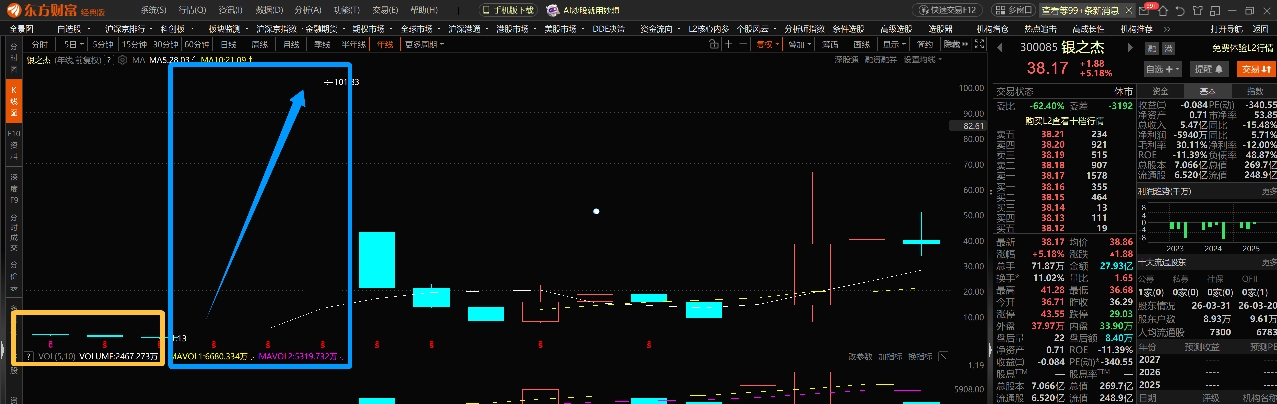Screen dimensions: 1277x404
Task: Switch to the 资金 panel tab
Action: click(x=1158, y=91)
